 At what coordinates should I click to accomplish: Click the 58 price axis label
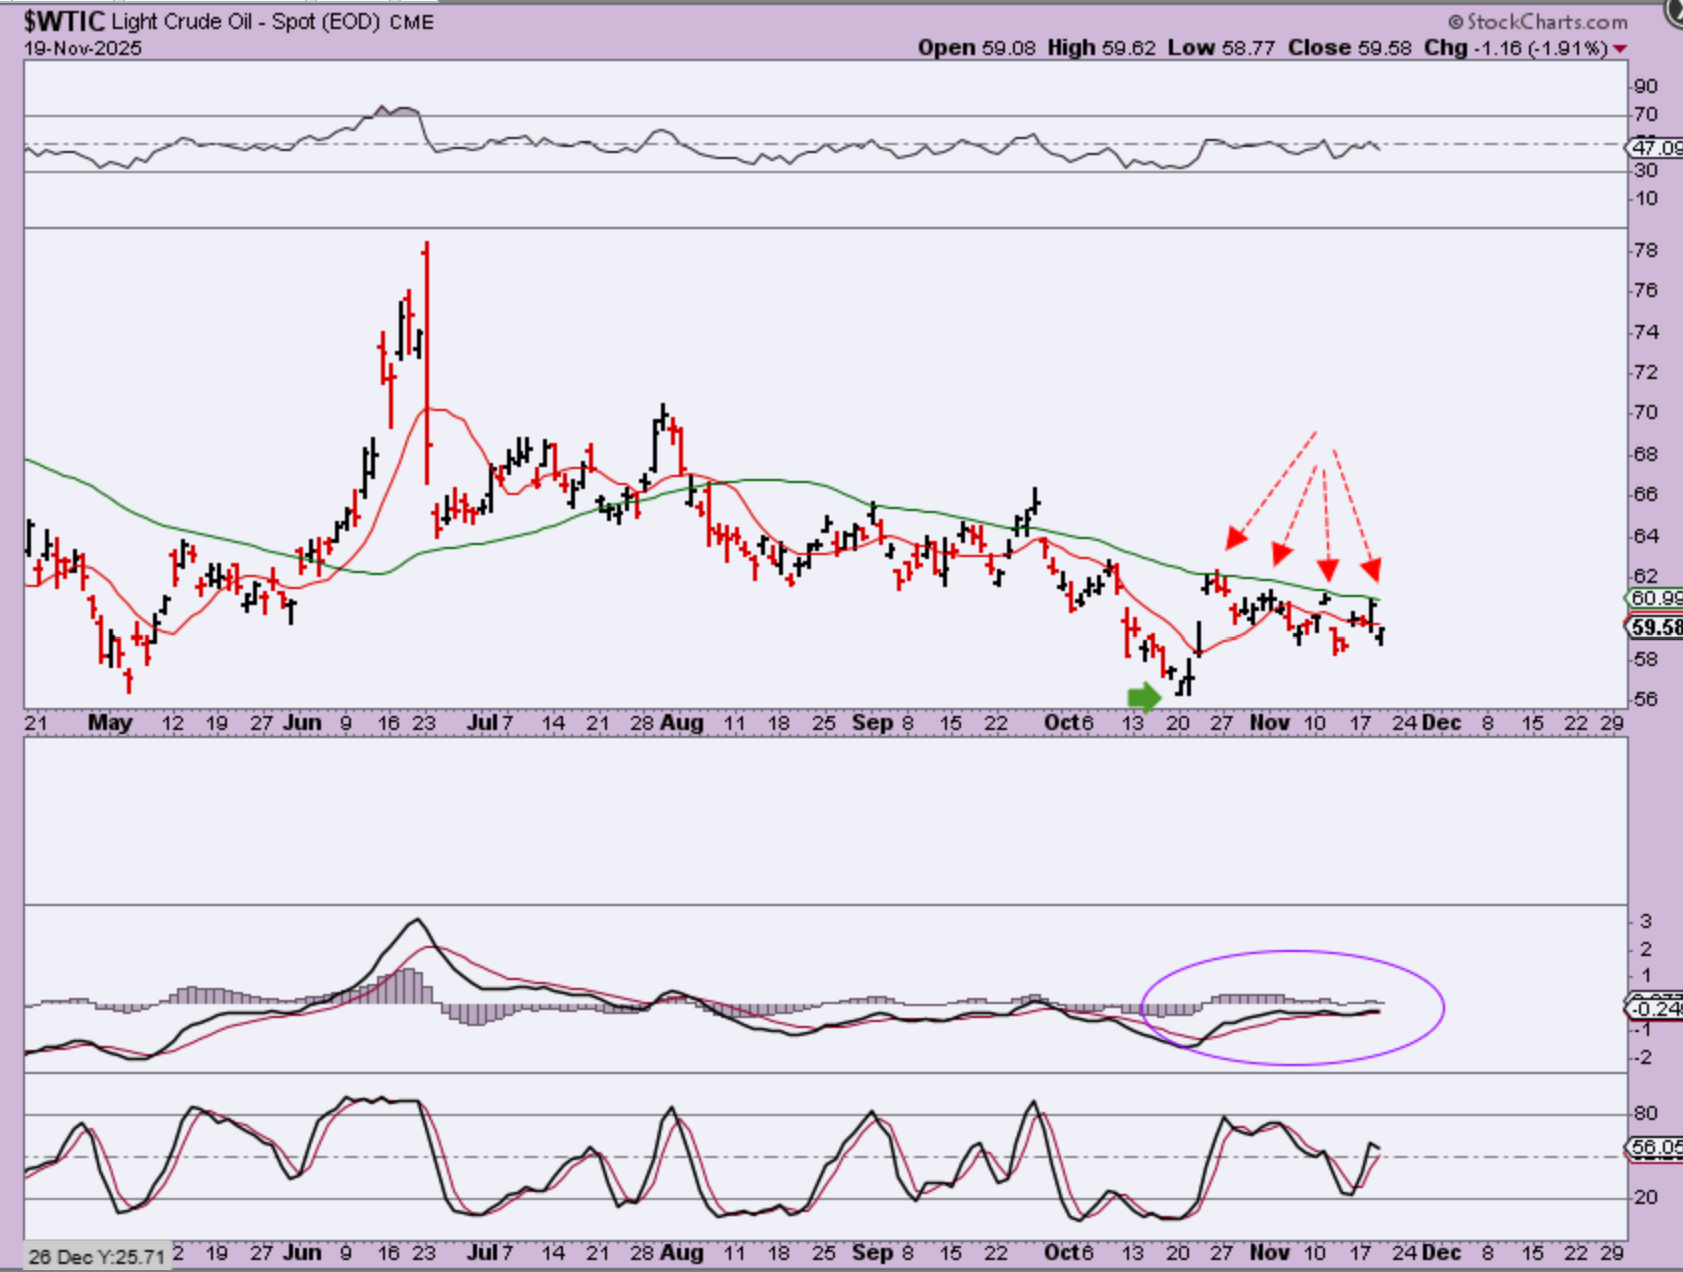(1645, 659)
